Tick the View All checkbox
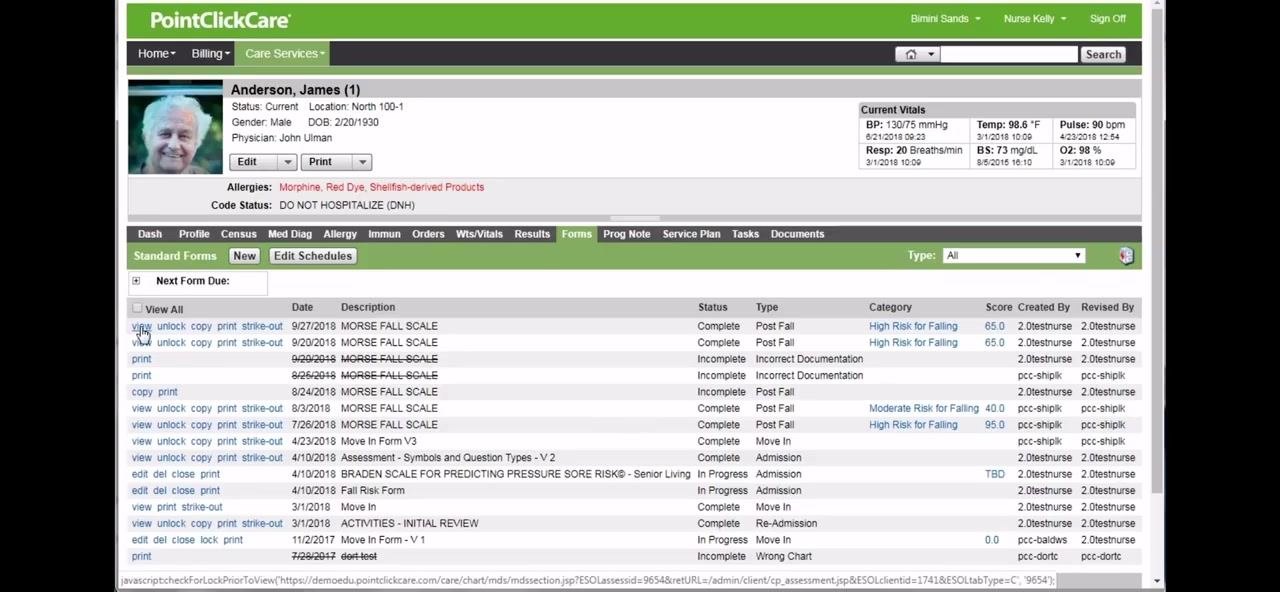Image resolution: width=1280 pixels, height=592 pixels. click(137, 309)
